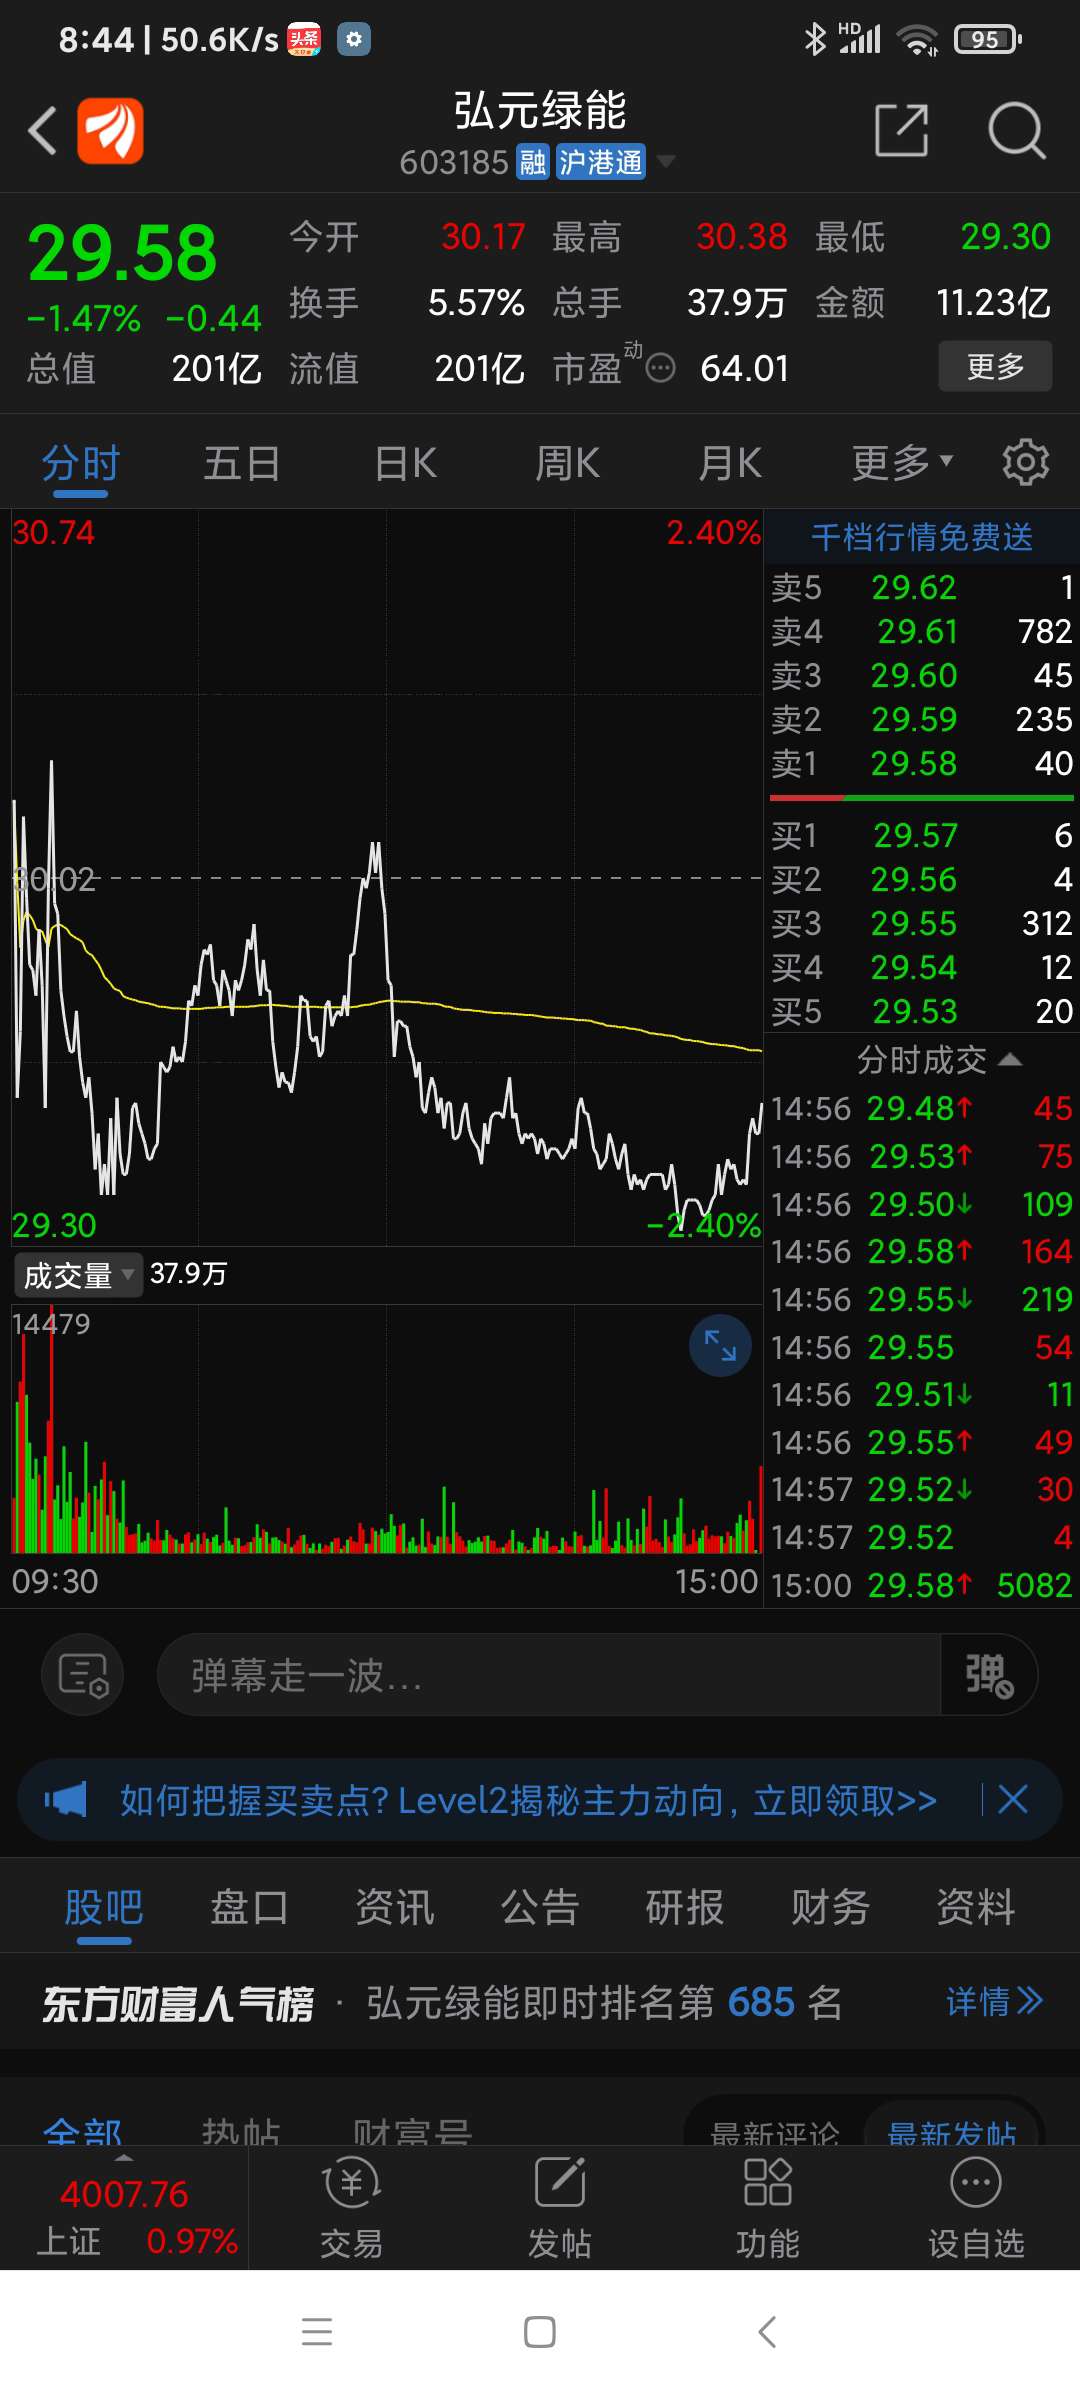Expand the 更多 chart period dropdown
The image size is (1080, 2400).
point(902,463)
